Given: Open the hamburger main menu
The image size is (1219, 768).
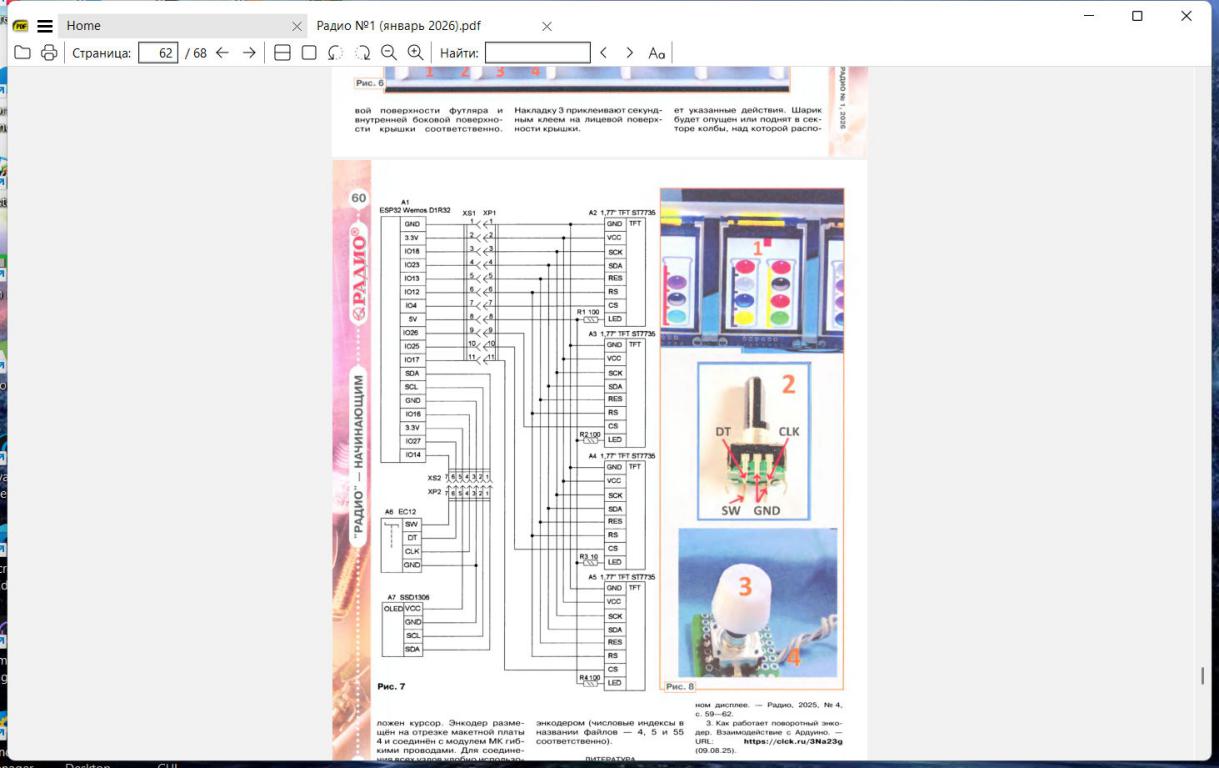Looking at the screenshot, I should [45, 26].
